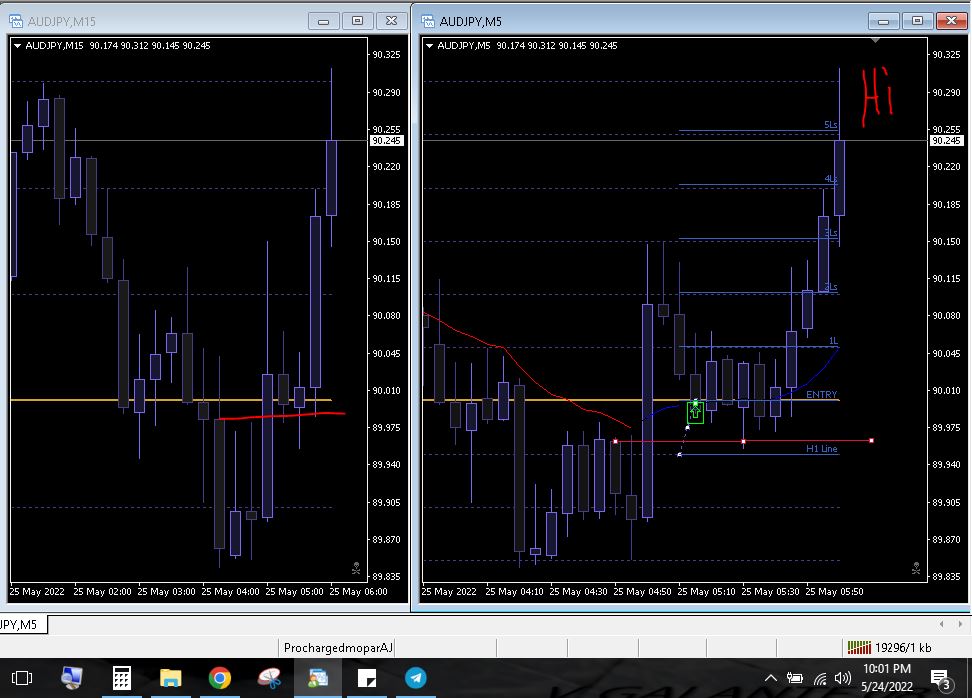Select the AUDJPY,M5 chart tab
The image size is (972, 698).
click(20, 625)
